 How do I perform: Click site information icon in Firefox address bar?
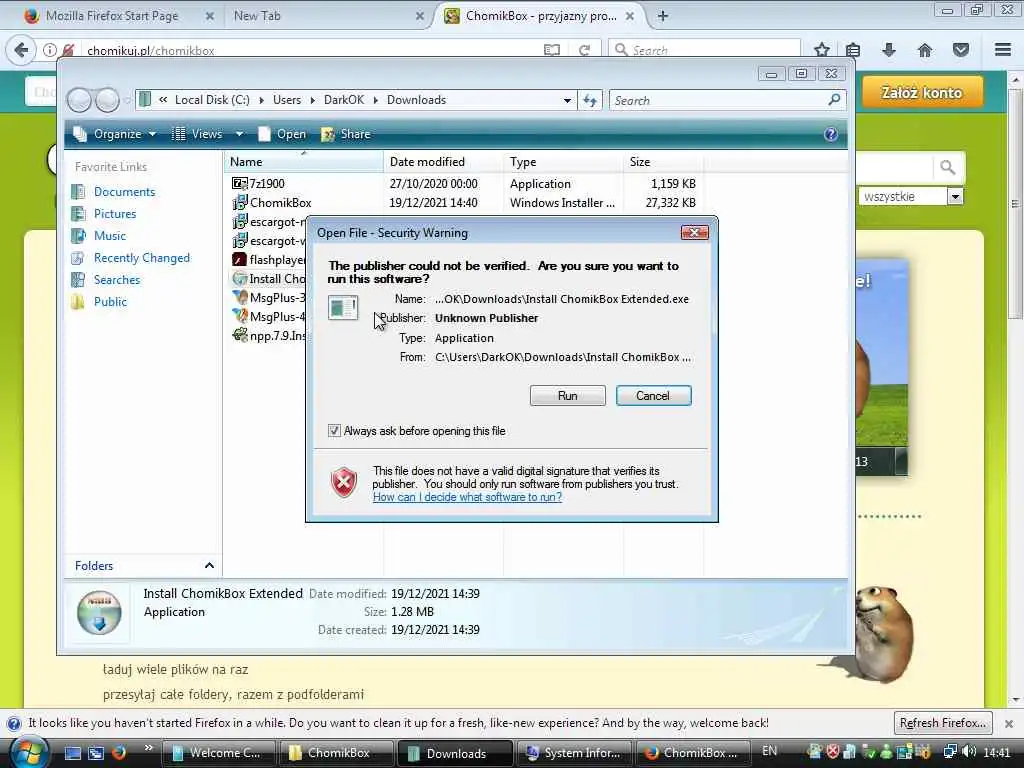50,50
